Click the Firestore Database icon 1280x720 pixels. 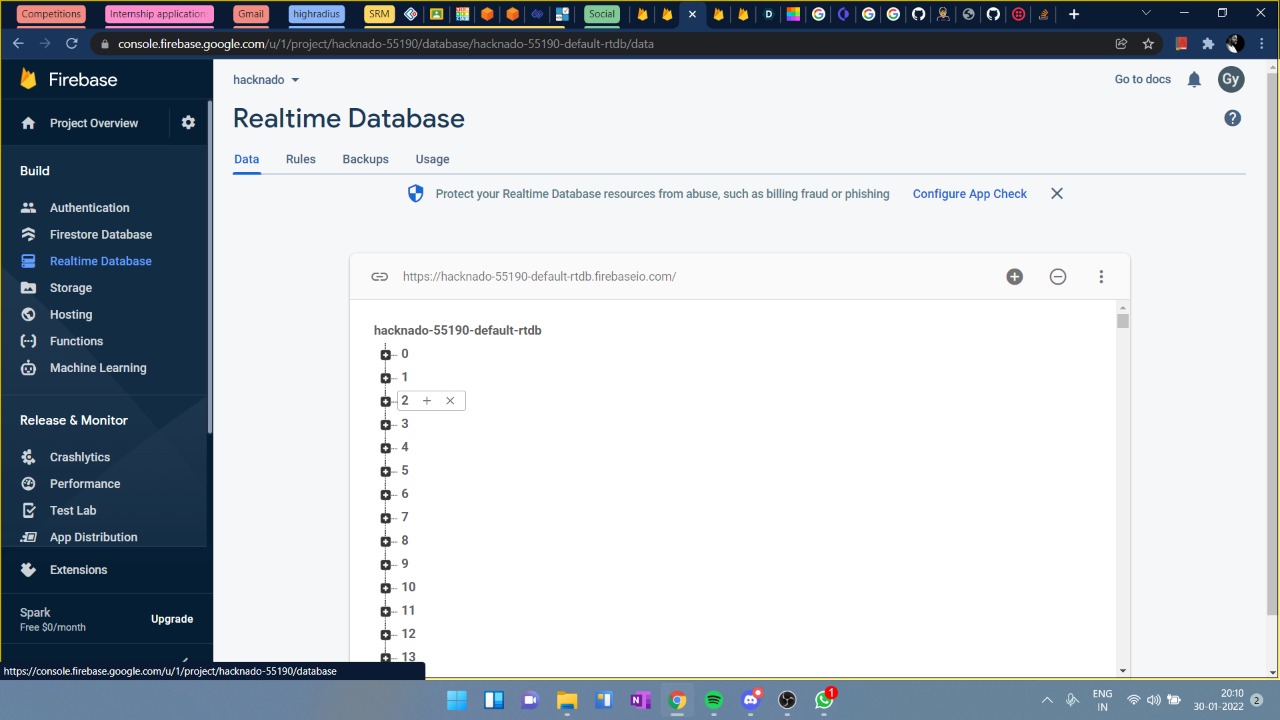pos(28,234)
